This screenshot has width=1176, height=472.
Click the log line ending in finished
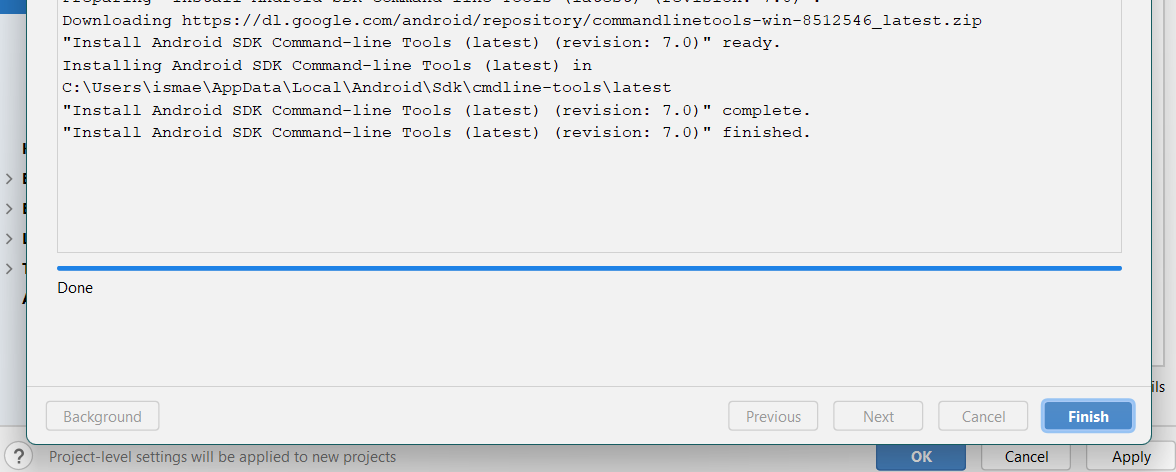click(x=436, y=133)
